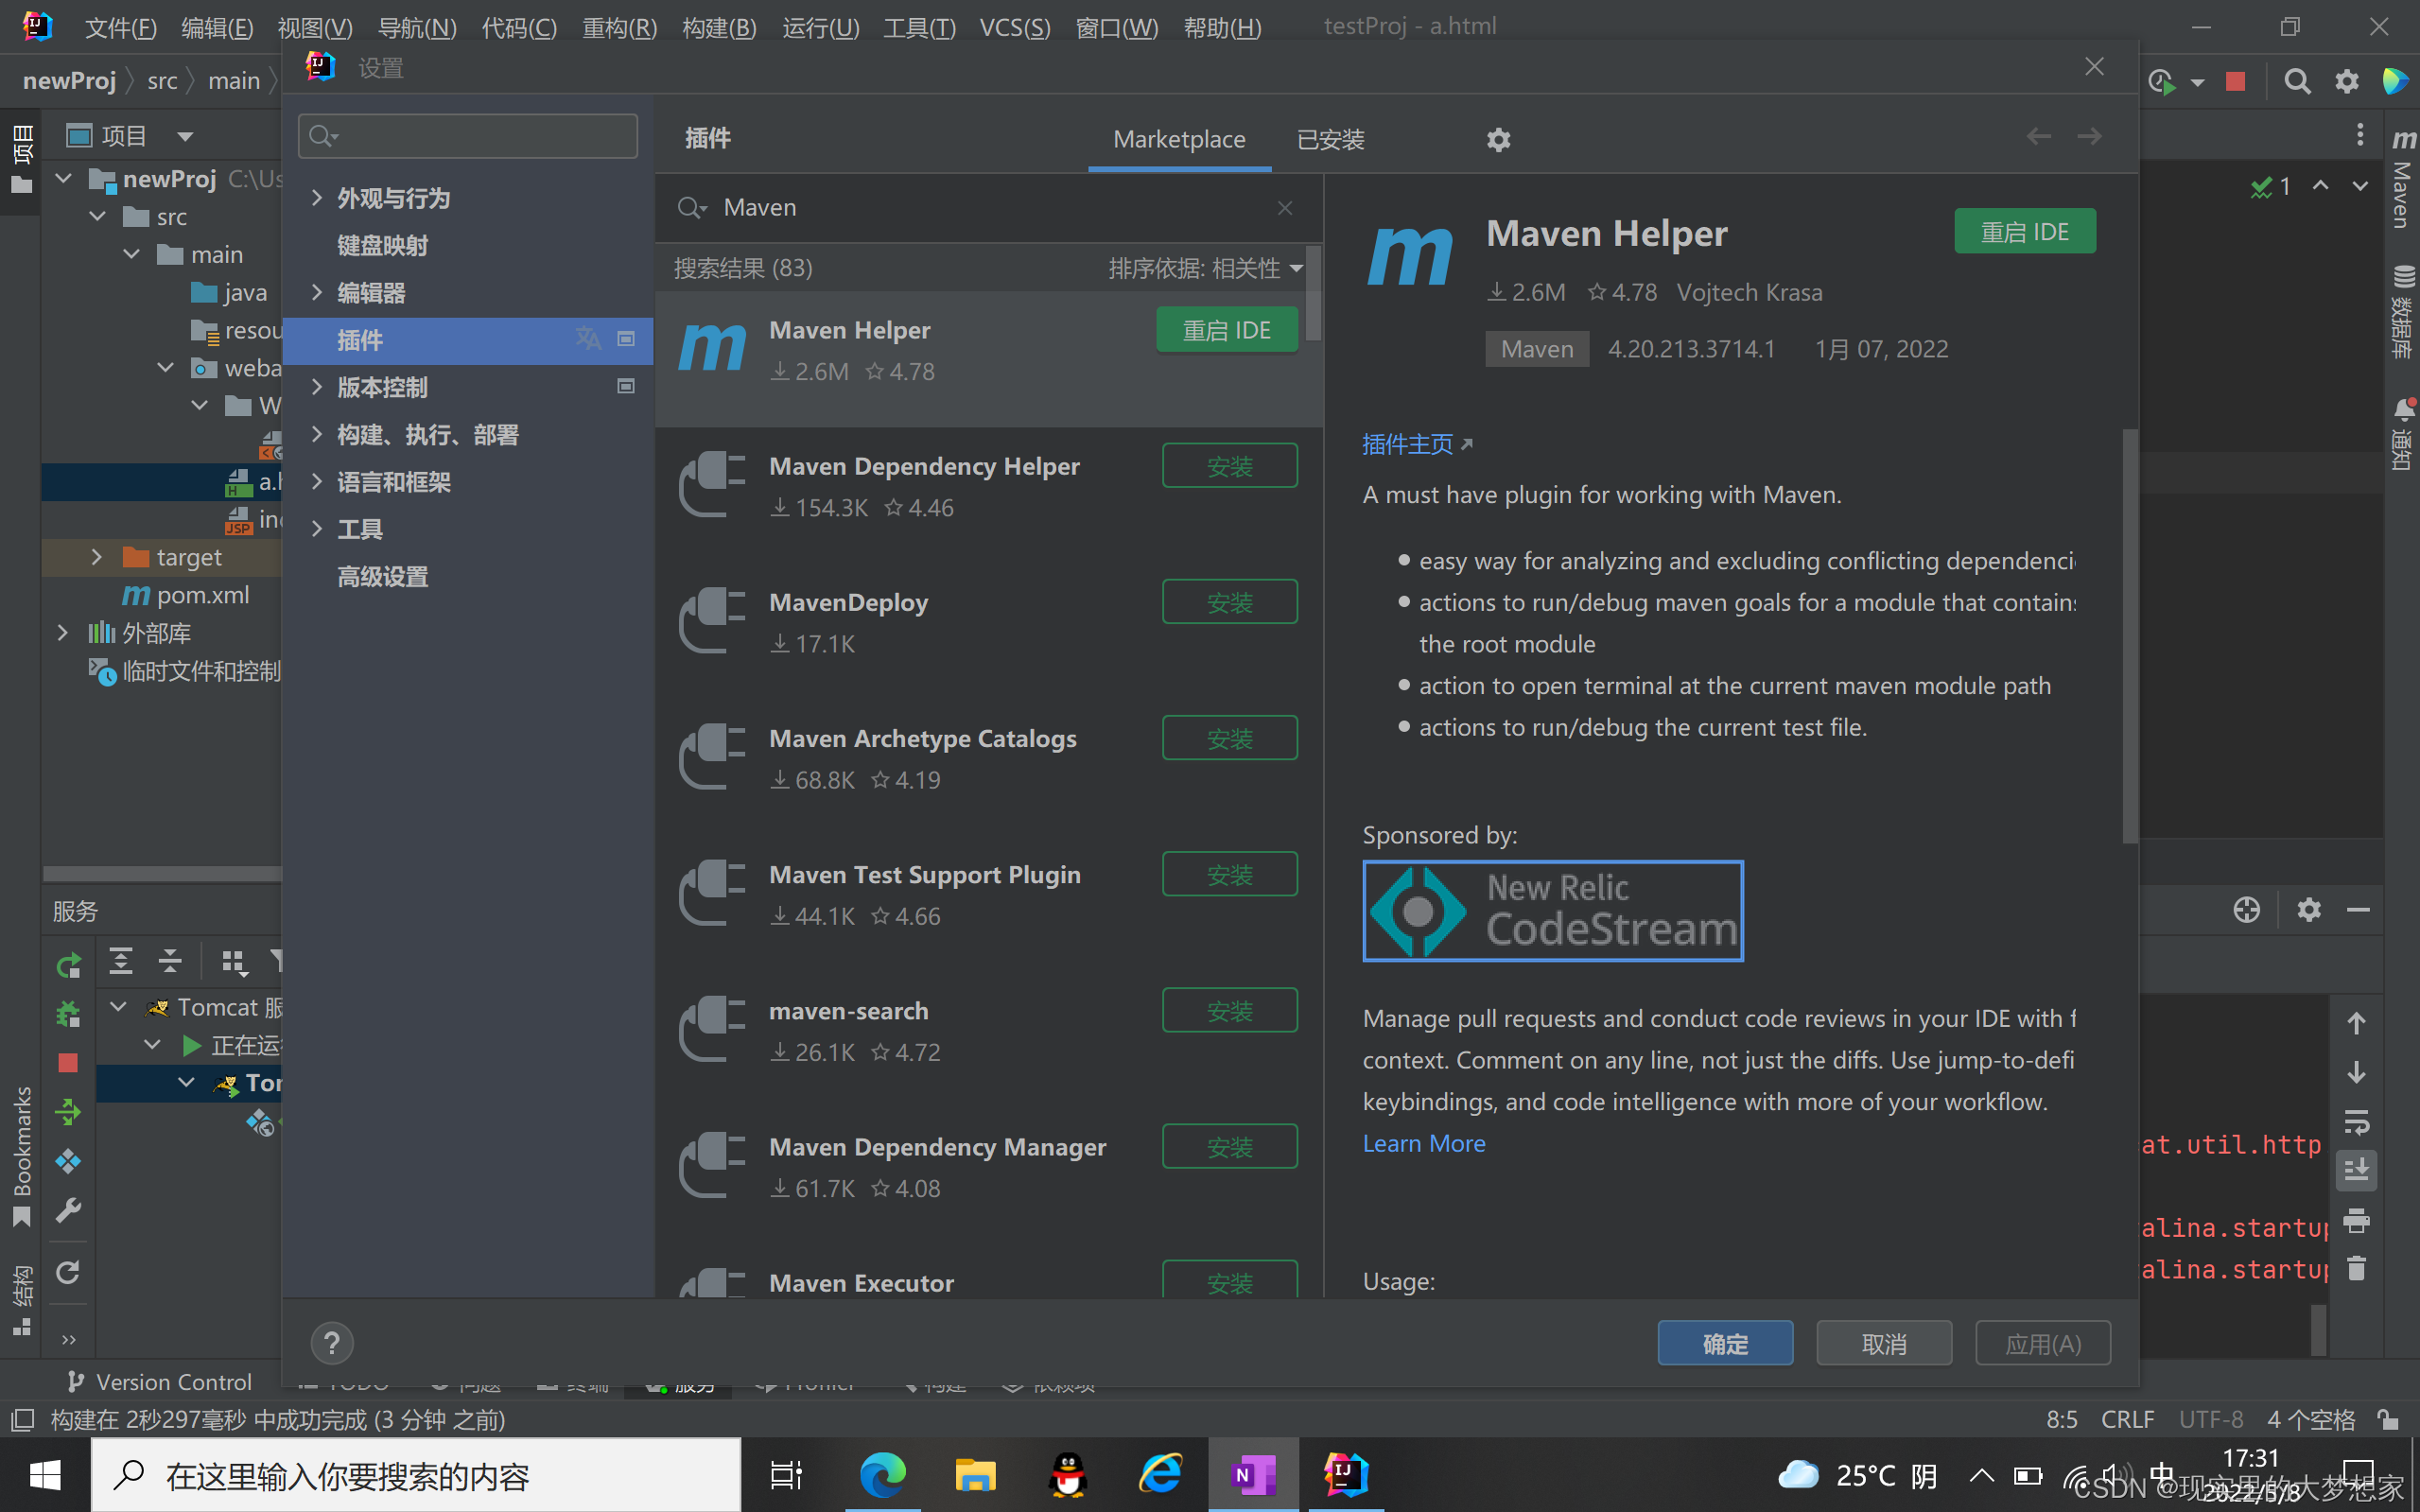2420x1512 pixels.
Task: Expand all in the 服务 toolbar
Action: [121, 962]
